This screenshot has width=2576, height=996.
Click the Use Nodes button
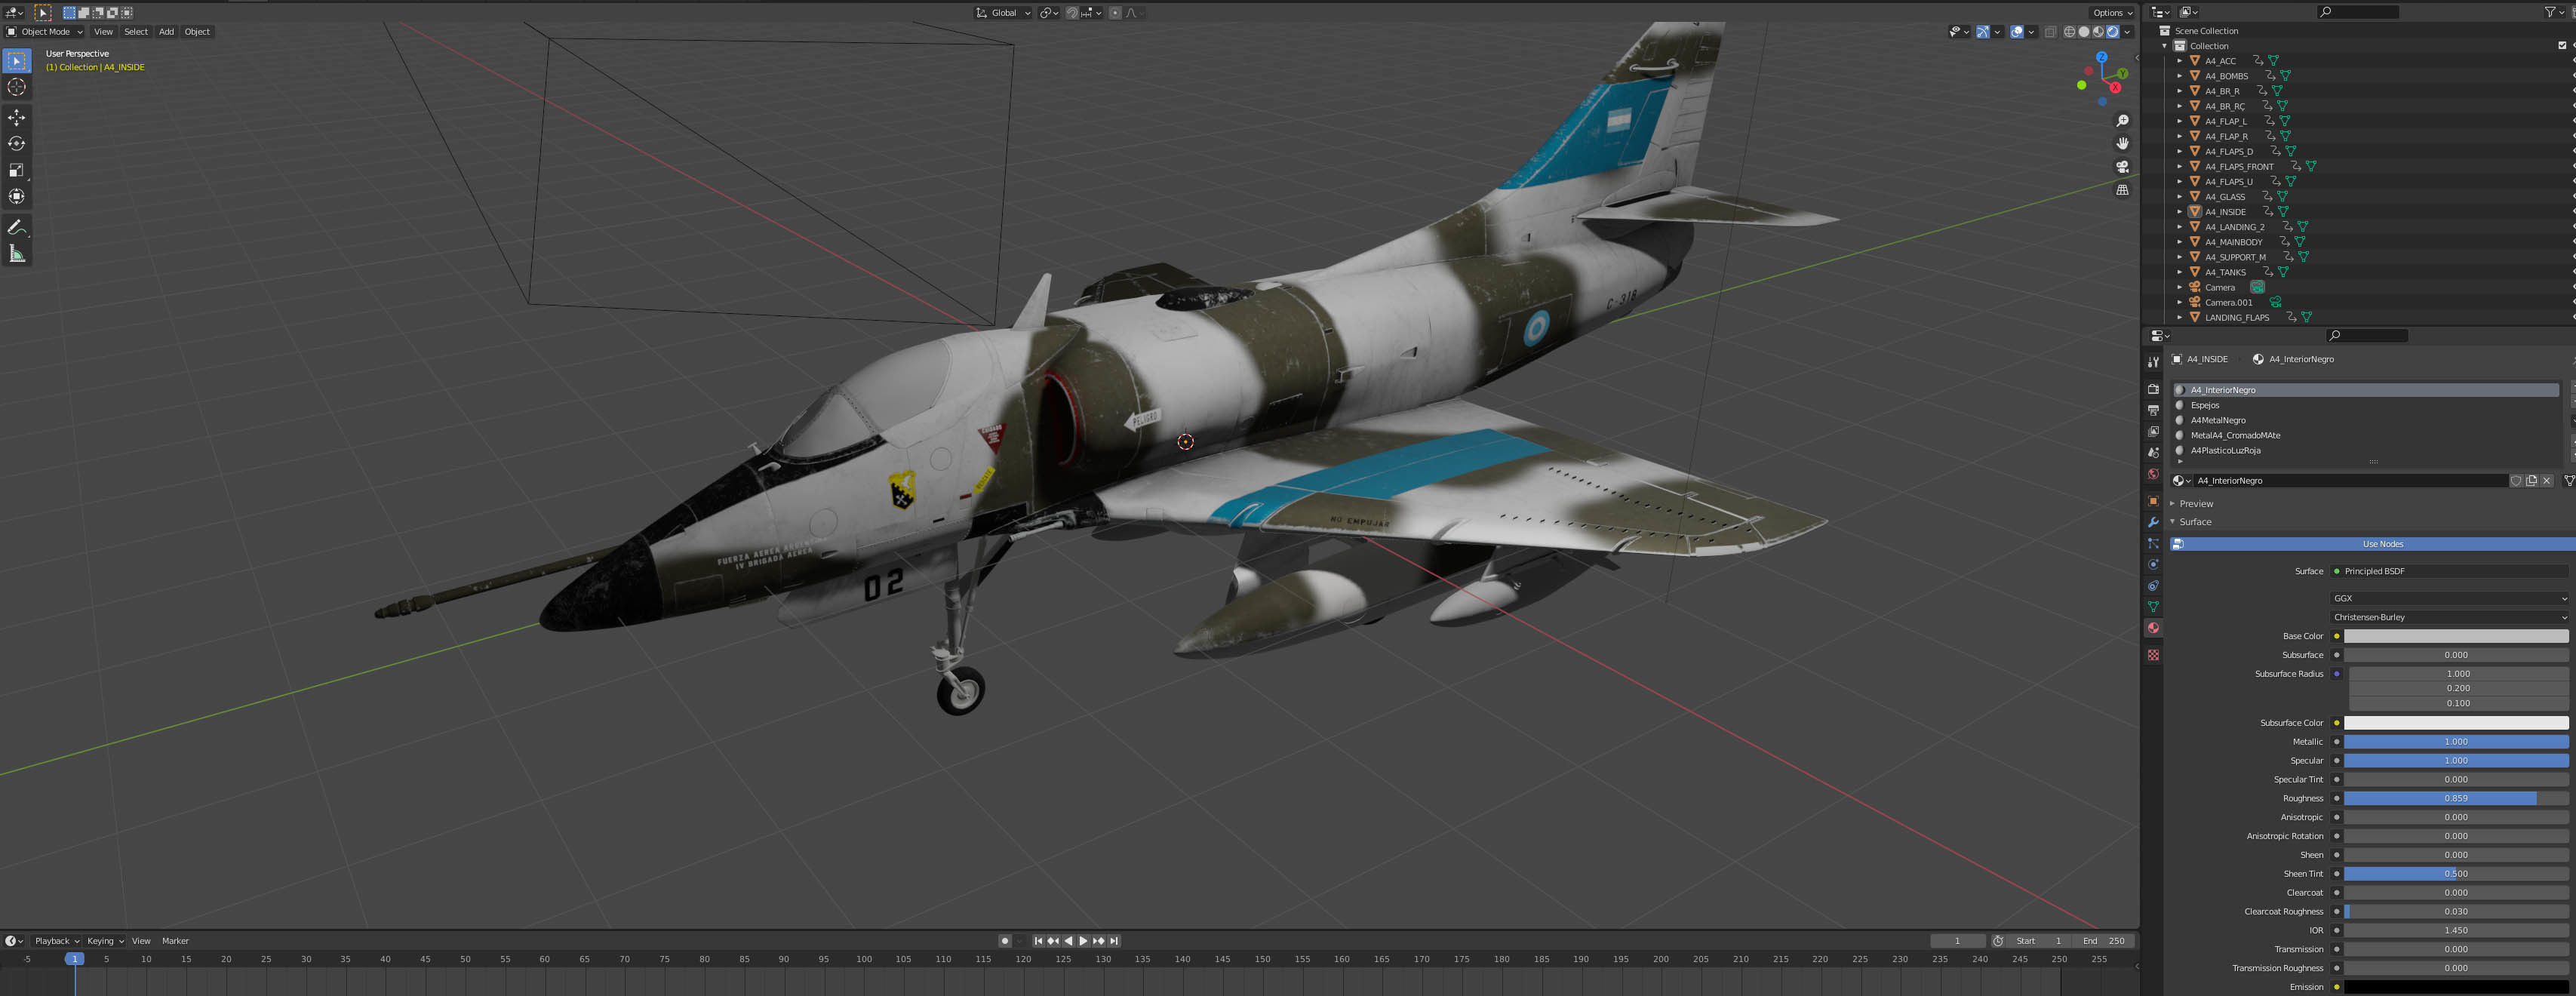click(x=2372, y=544)
